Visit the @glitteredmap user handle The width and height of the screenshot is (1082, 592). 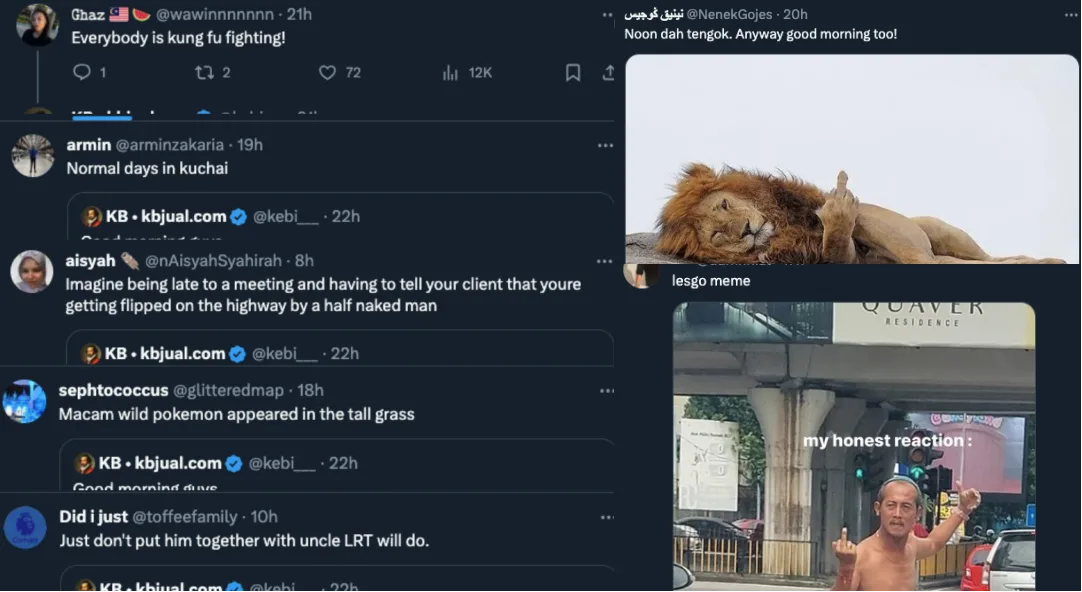click(x=228, y=391)
